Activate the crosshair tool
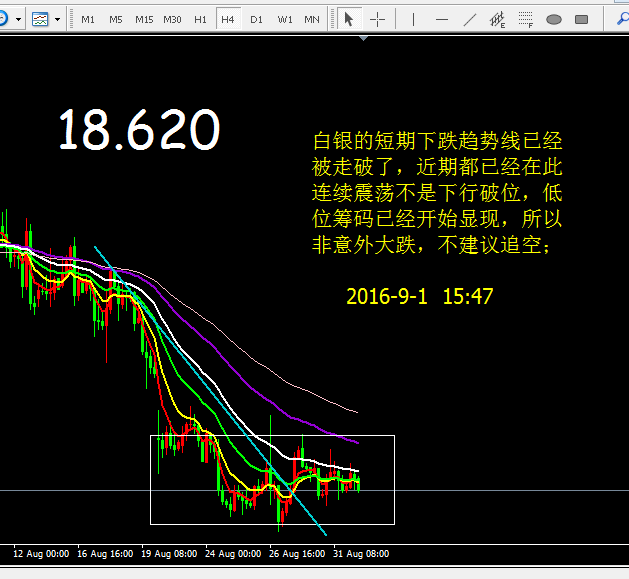This screenshot has width=629, height=579. 377,19
